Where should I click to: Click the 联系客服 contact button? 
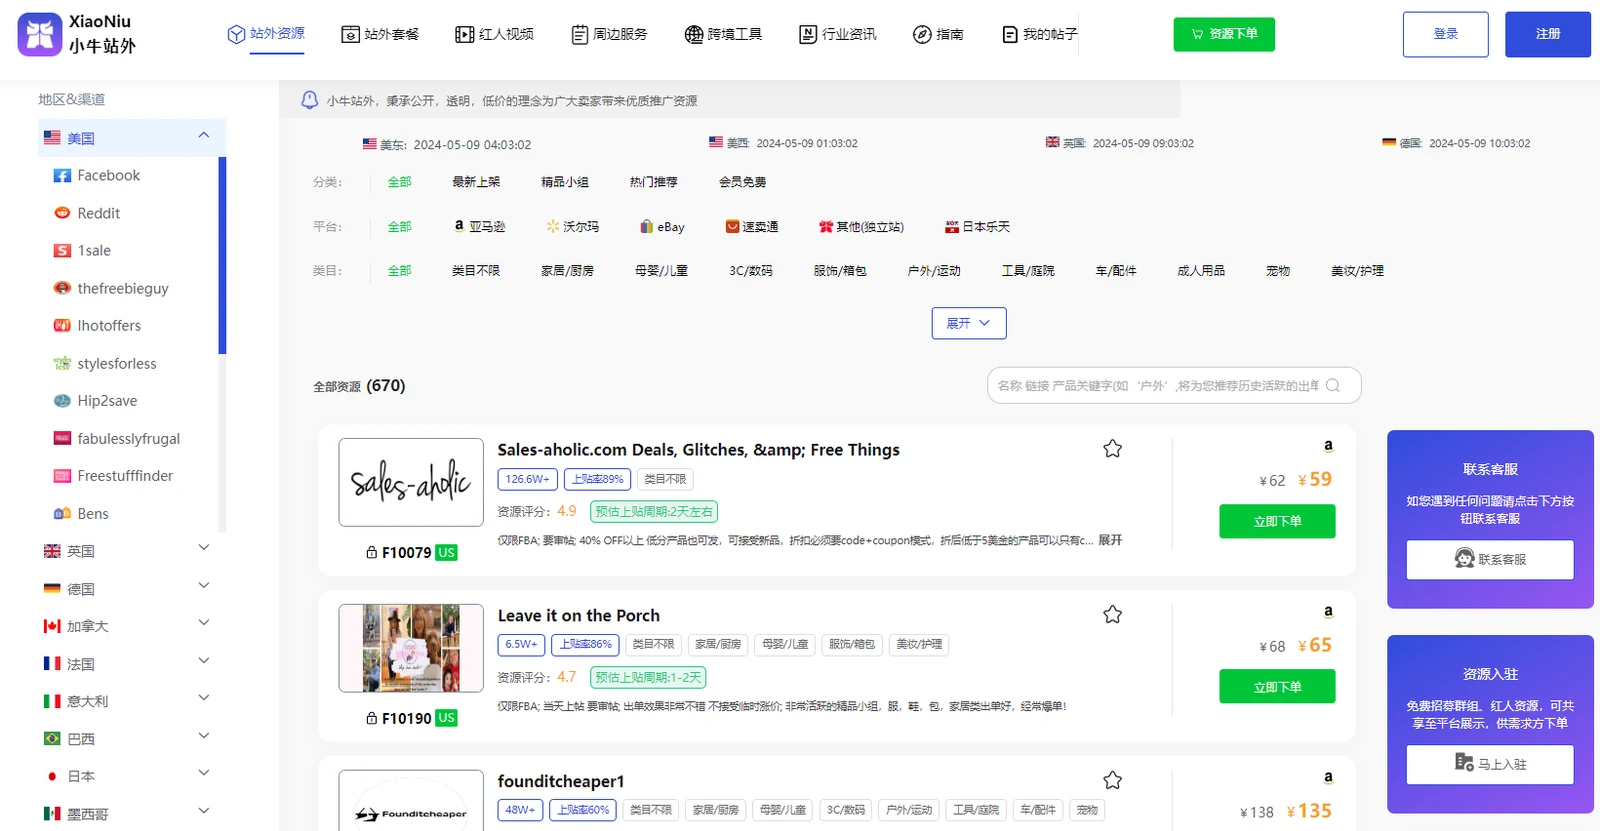[x=1490, y=559]
